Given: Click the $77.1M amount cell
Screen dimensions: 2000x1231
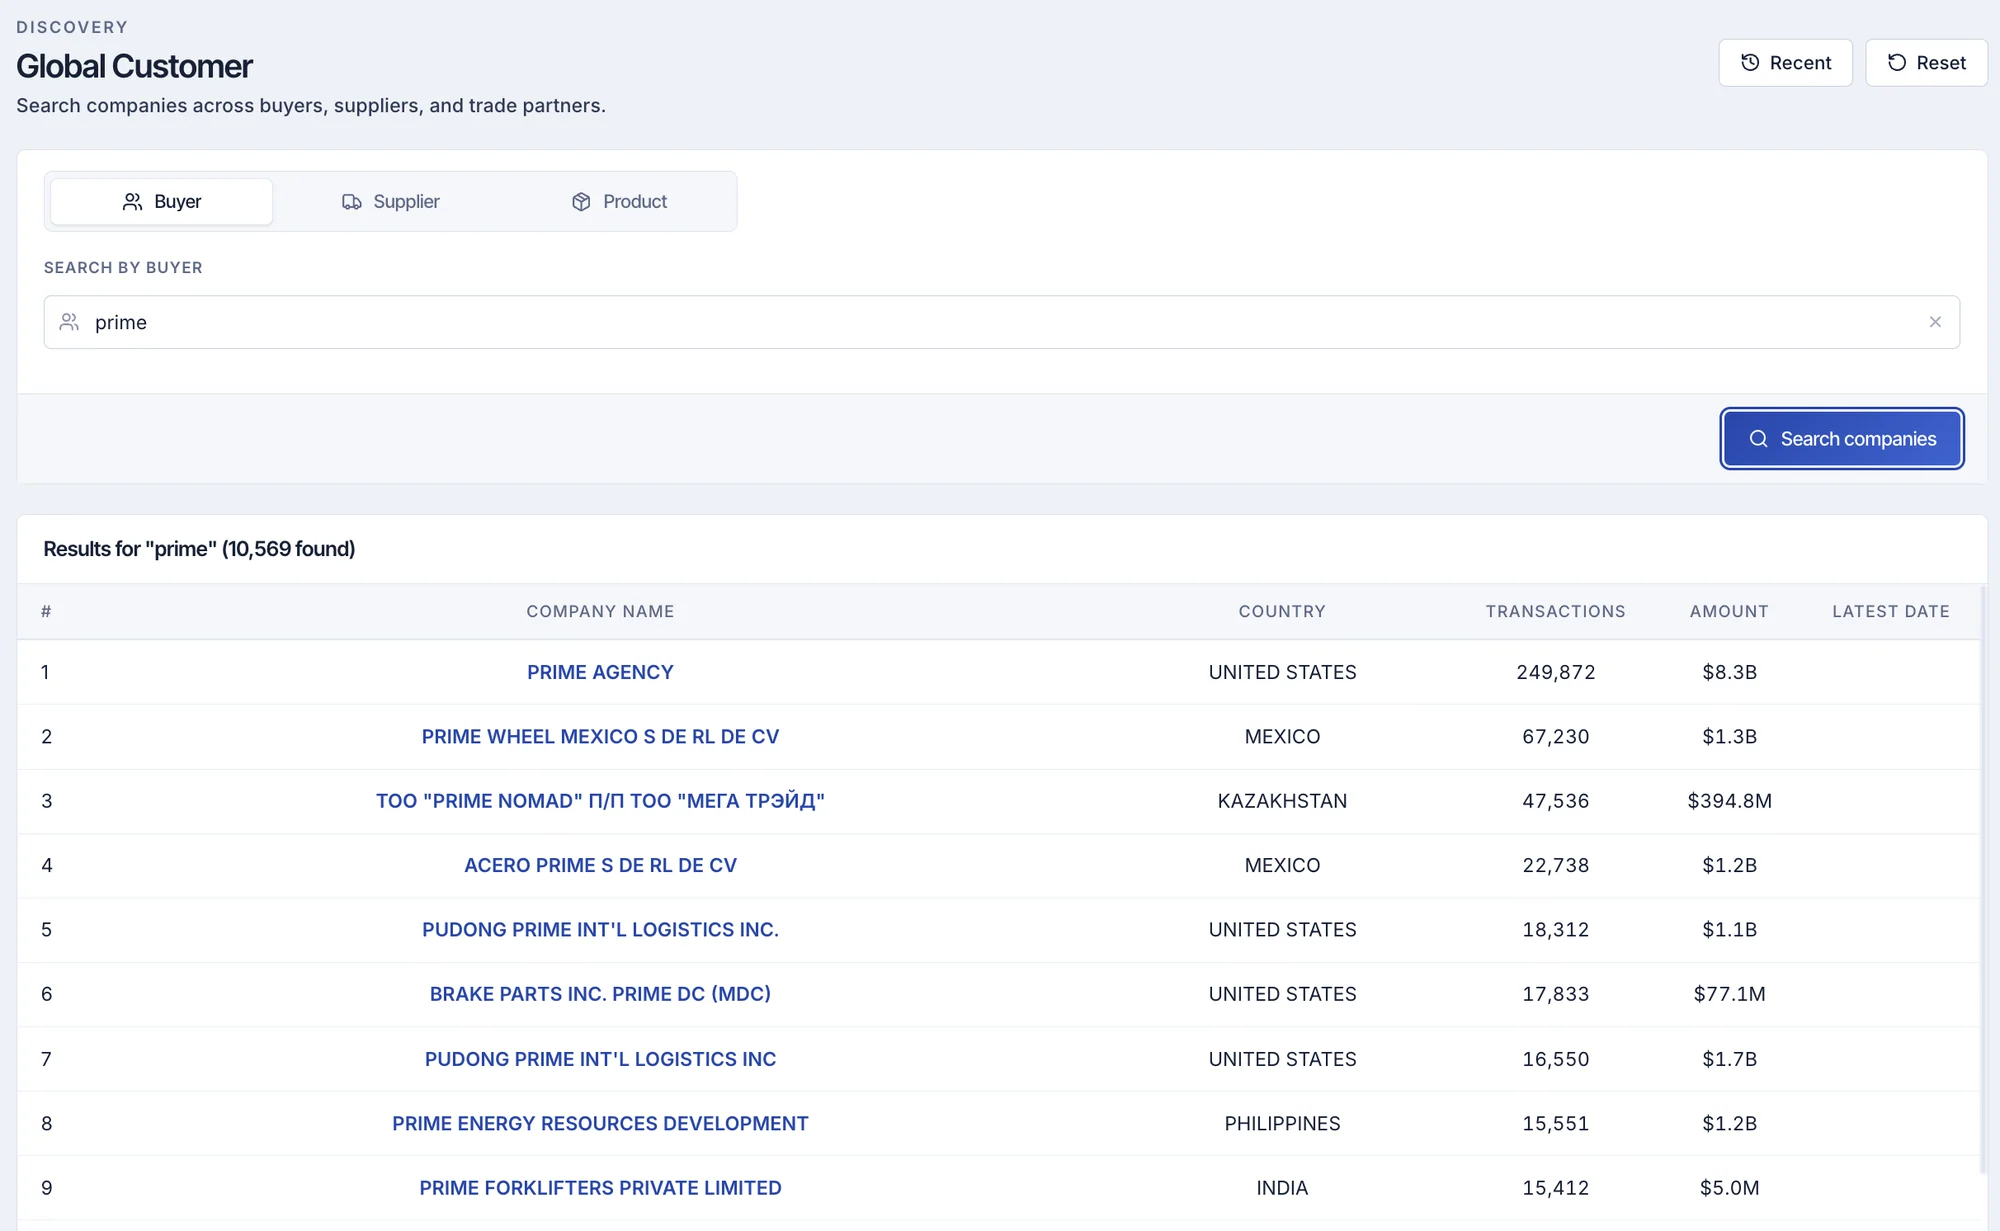Looking at the screenshot, I should [1729, 994].
